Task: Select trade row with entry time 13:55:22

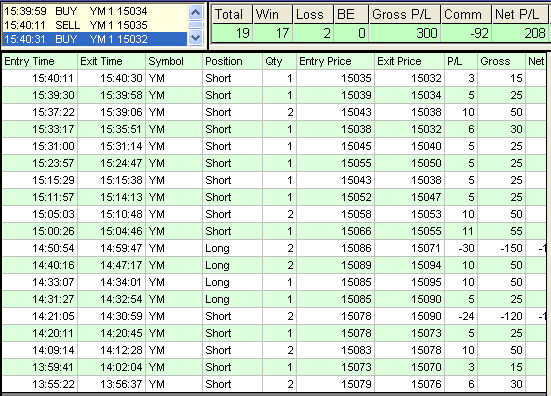Action: (x=274, y=384)
